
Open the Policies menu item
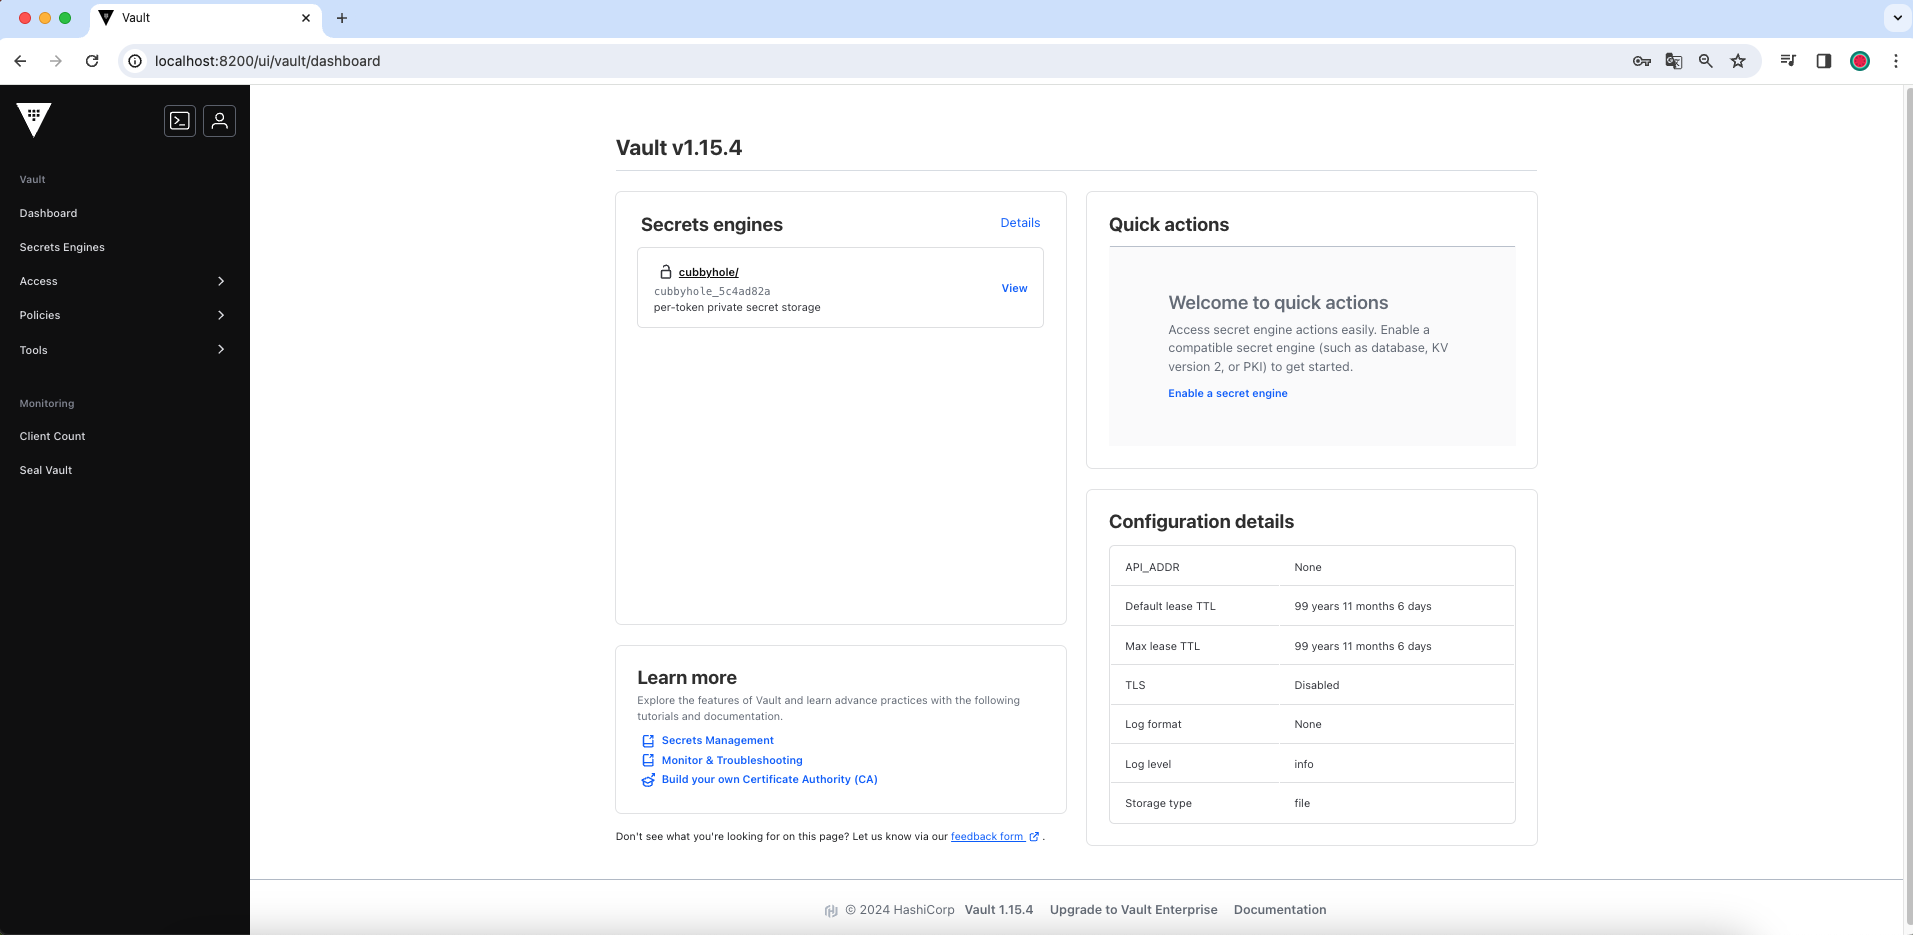[x=40, y=315]
